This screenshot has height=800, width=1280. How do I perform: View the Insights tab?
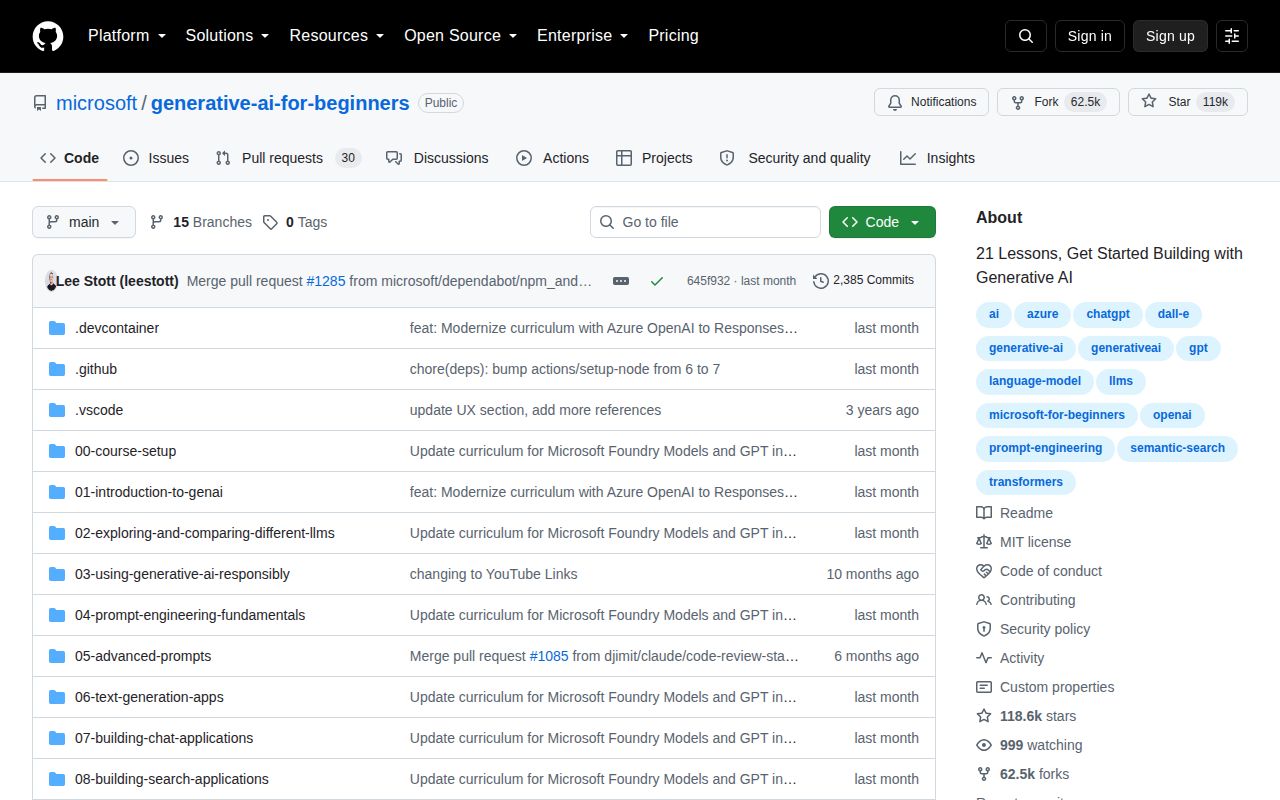[937, 158]
